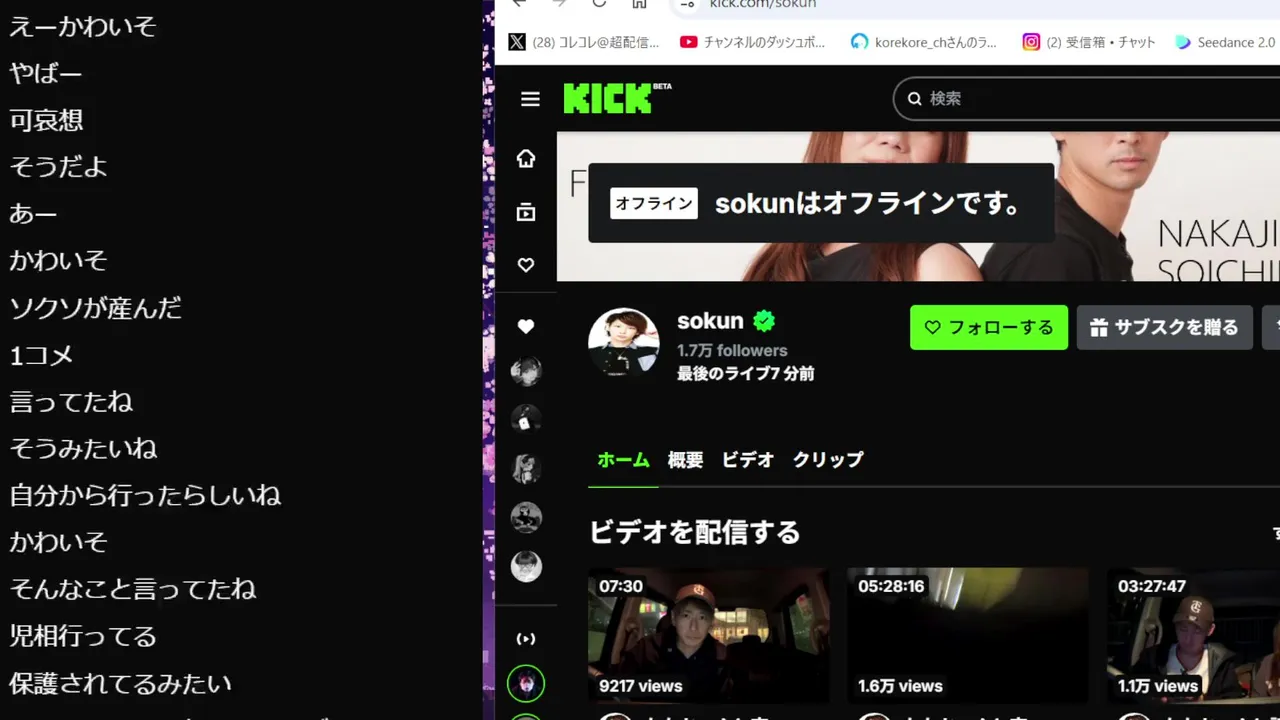The height and width of the screenshot is (720, 1280).
Task: Click chat comment やばー
Action: 46,73
